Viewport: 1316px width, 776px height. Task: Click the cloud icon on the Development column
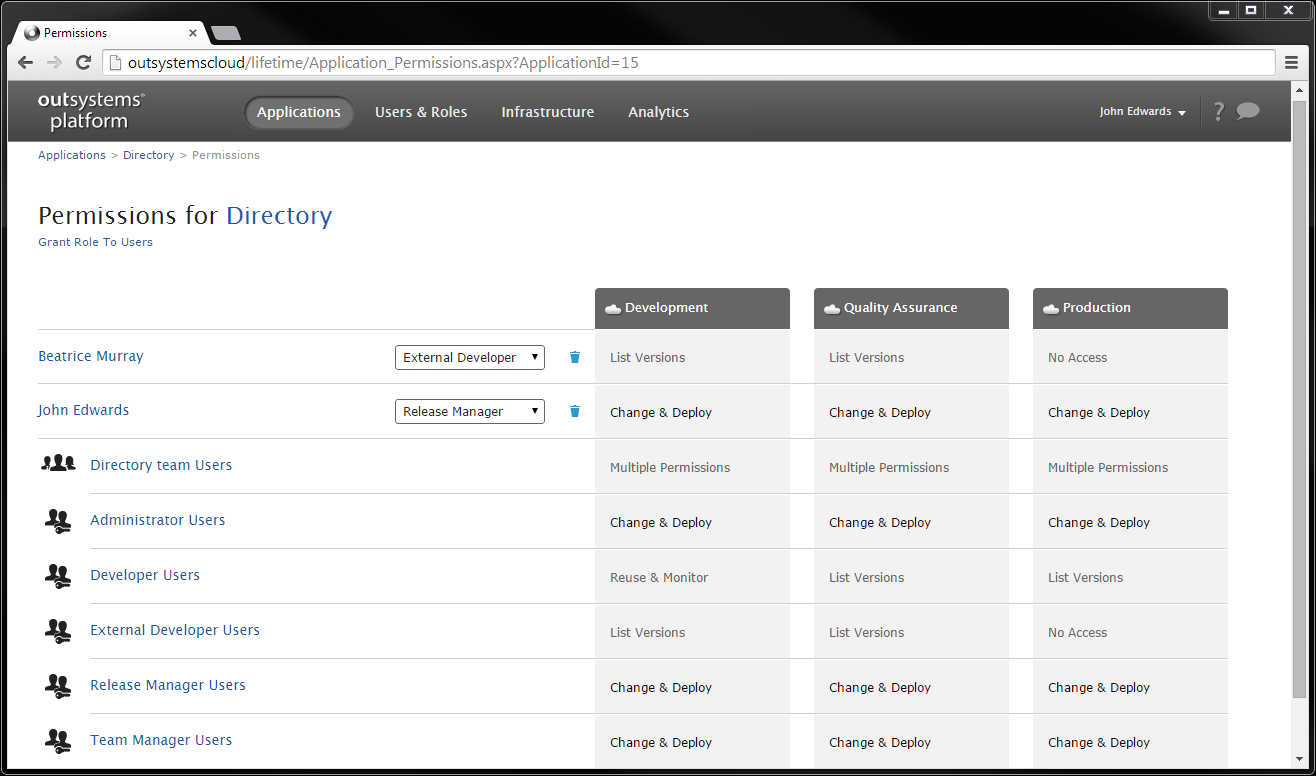point(613,308)
